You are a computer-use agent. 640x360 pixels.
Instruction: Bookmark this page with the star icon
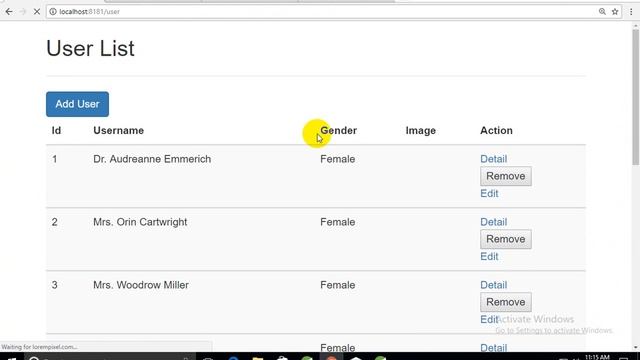click(615, 12)
